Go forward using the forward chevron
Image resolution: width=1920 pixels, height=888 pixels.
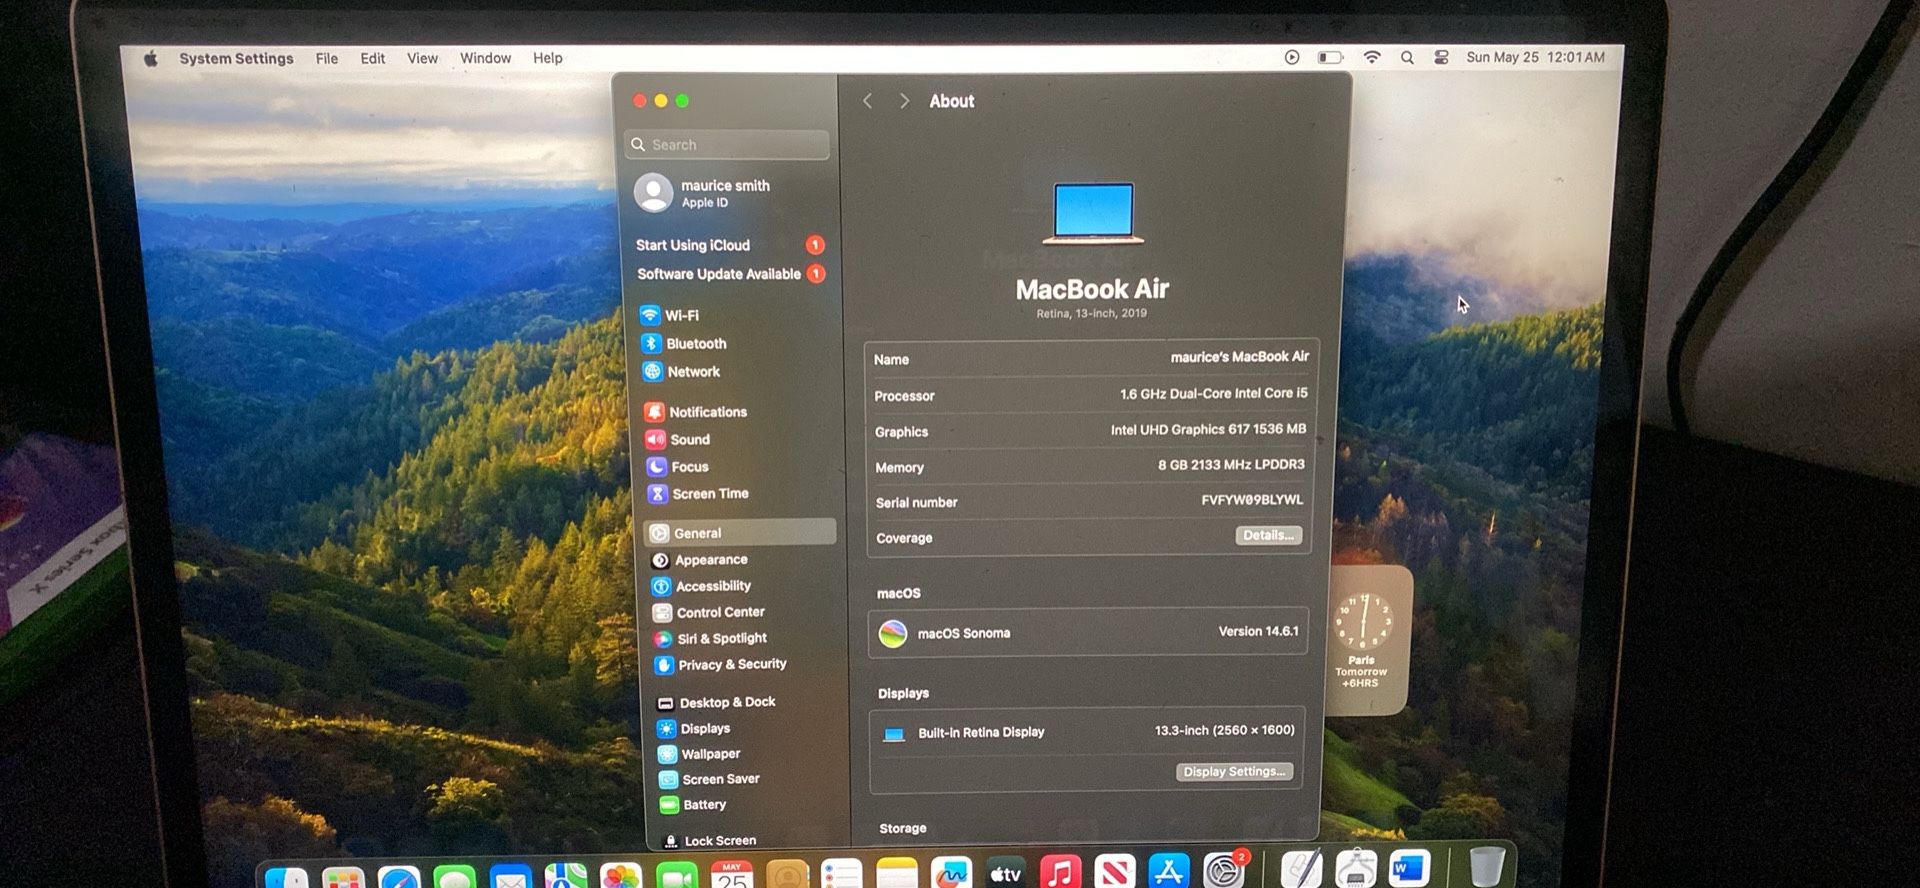click(x=904, y=101)
